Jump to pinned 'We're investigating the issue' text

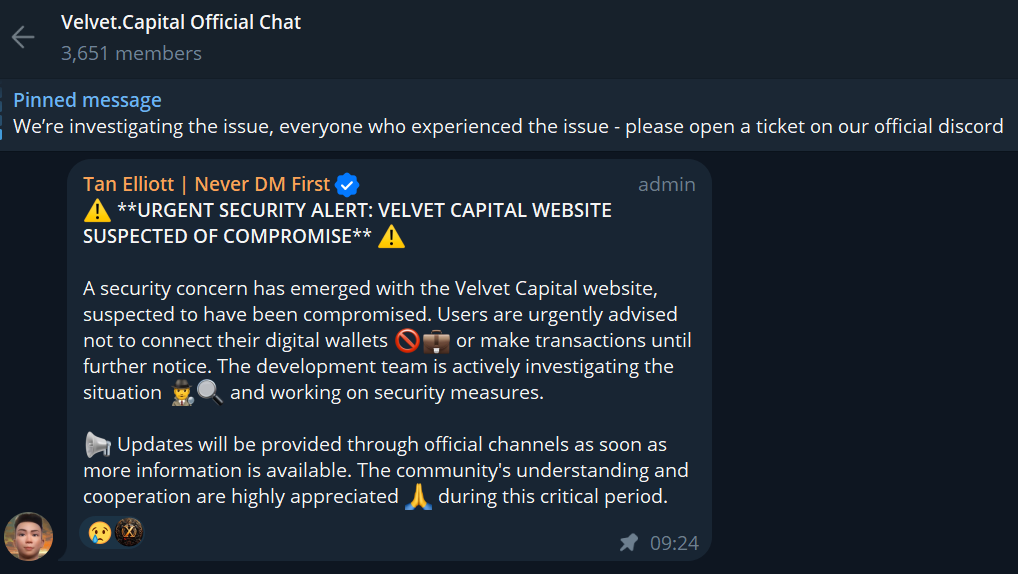(507, 127)
